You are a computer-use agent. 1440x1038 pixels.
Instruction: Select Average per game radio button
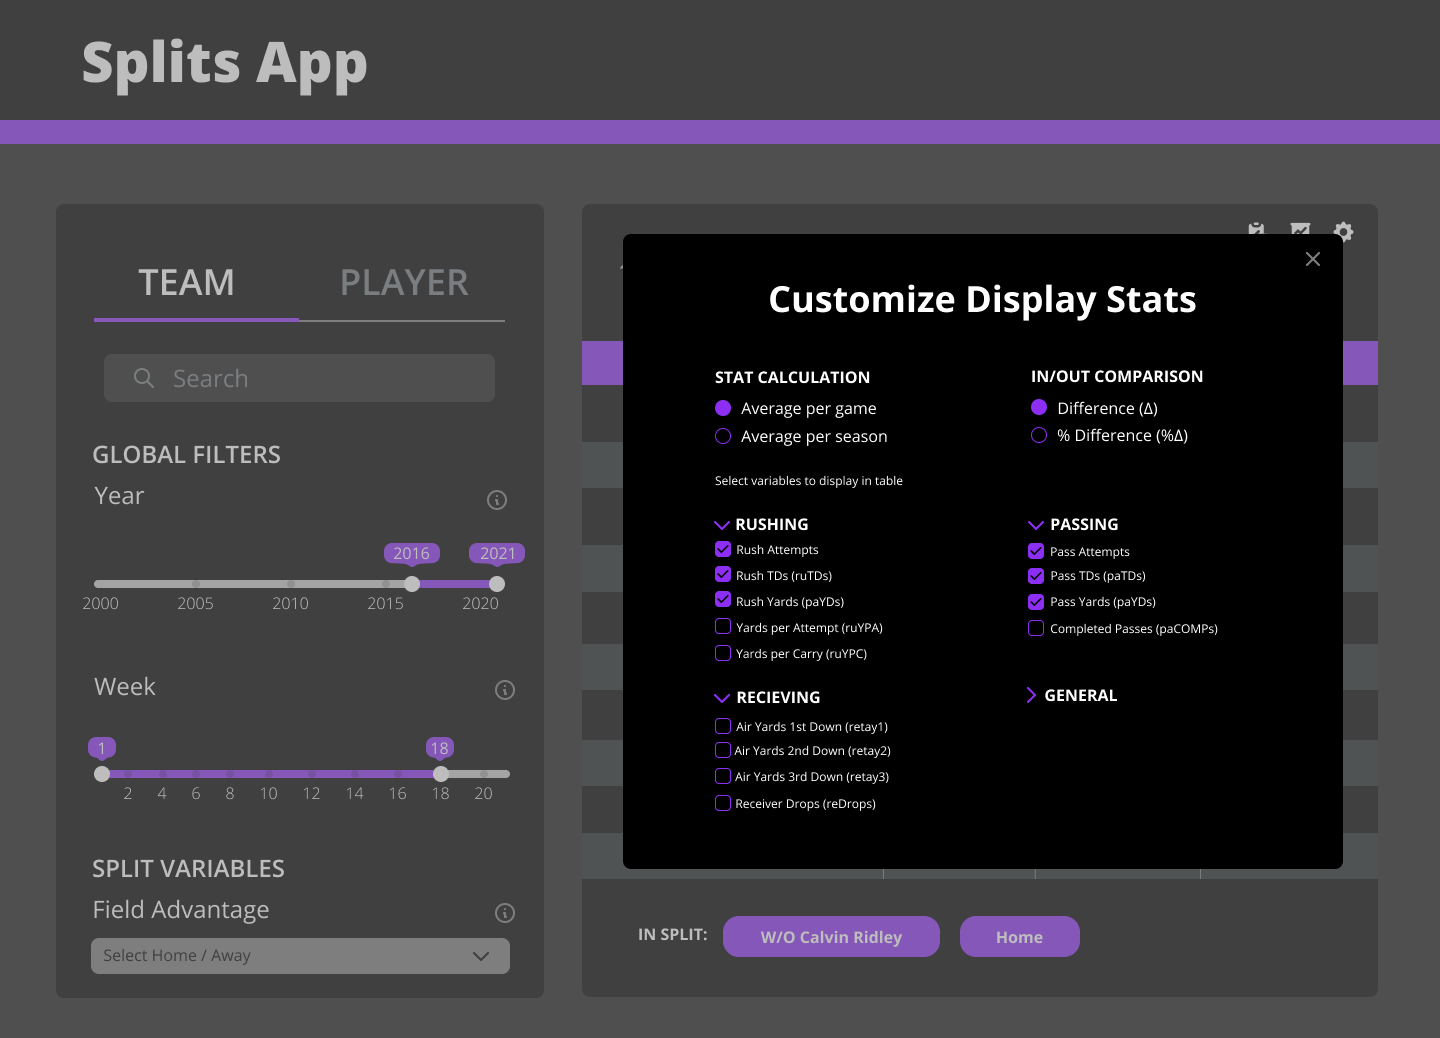tap(723, 408)
